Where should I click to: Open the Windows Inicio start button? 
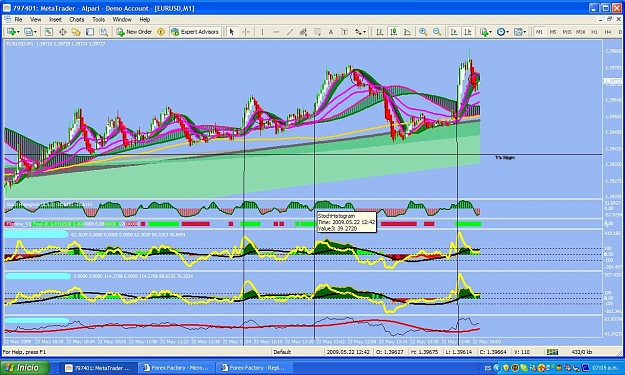coord(25,367)
